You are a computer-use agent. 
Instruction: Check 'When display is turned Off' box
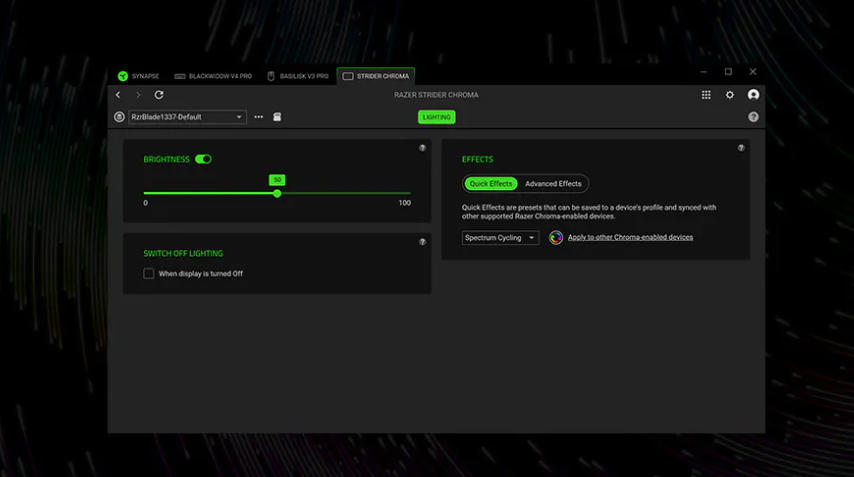click(149, 273)
